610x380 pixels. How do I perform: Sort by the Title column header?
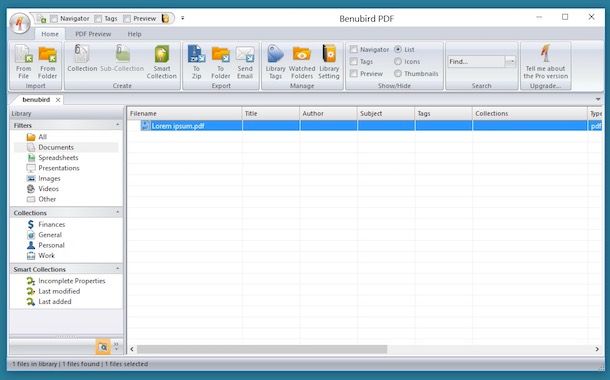(x=271, y=114)
